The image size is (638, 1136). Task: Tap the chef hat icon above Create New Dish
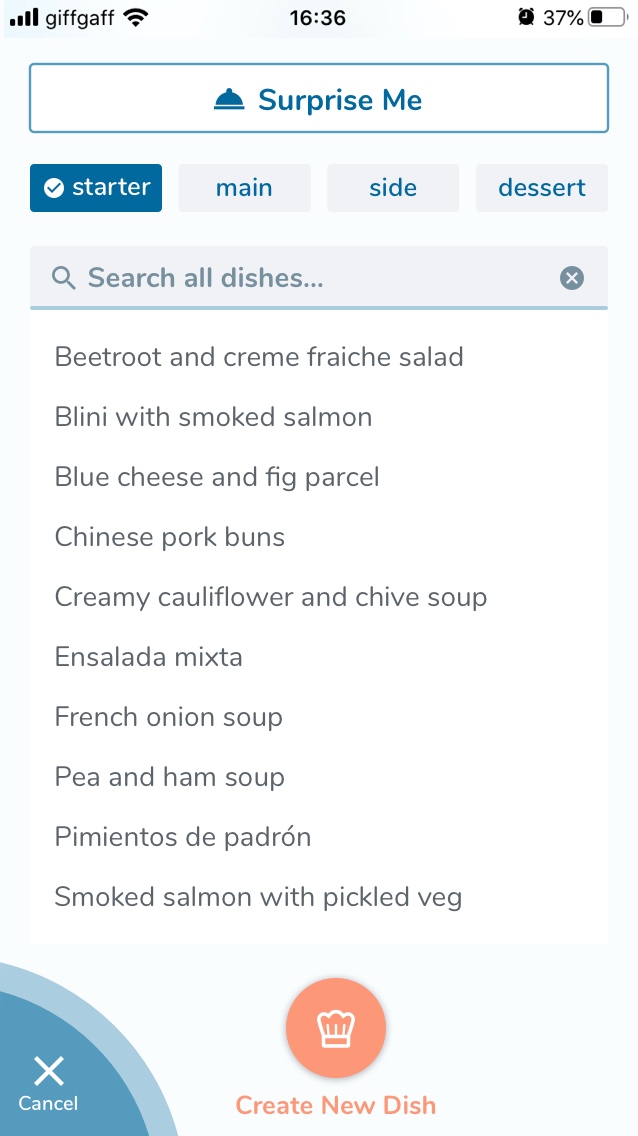pyautogui.click(x=336, y=1027)
